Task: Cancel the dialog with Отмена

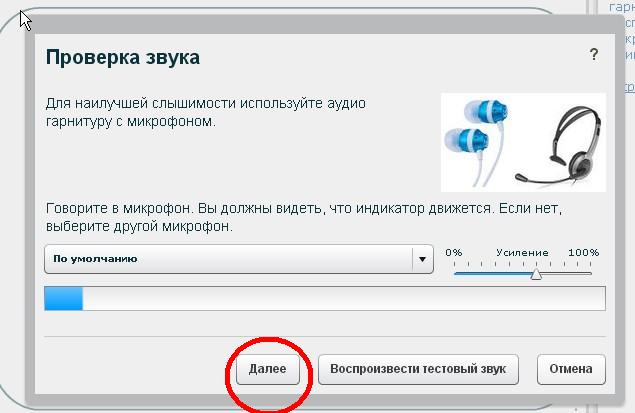Action: [571, 369]
